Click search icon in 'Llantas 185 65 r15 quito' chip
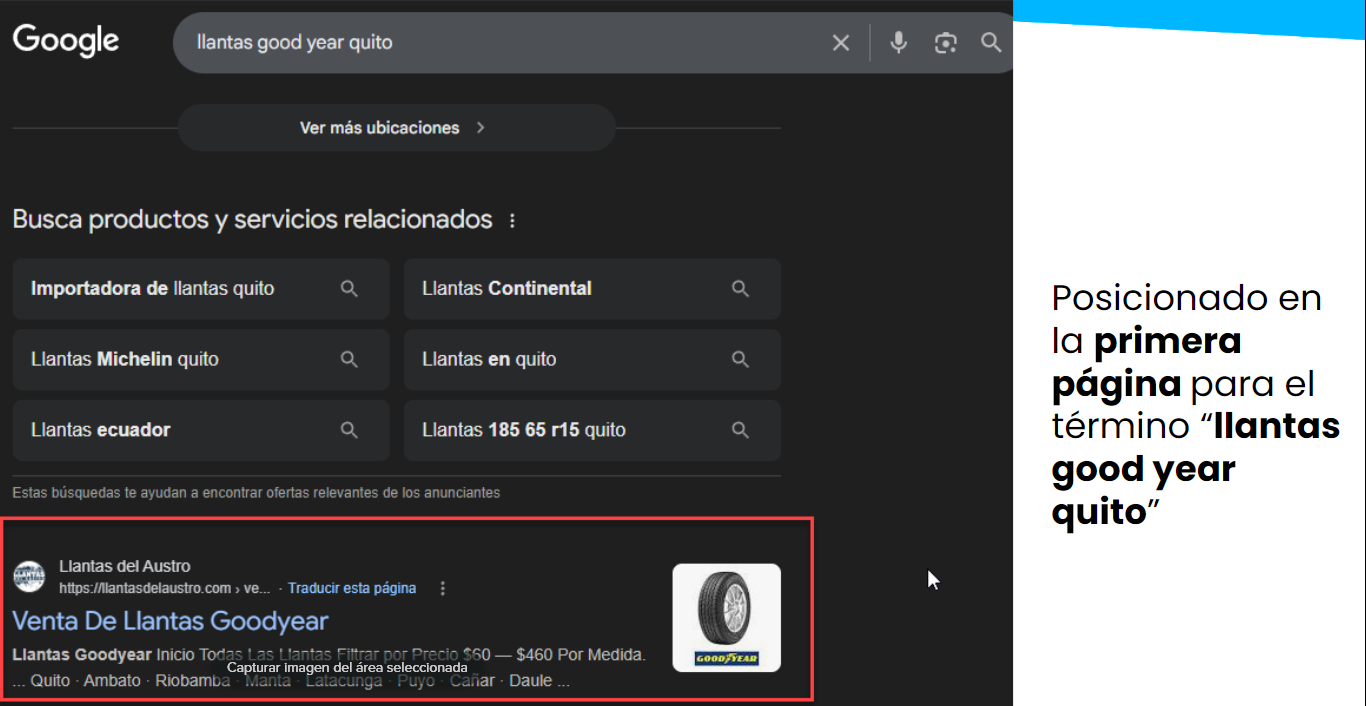This screenshot has width=1366, height=706. click(x=740, y=431)
